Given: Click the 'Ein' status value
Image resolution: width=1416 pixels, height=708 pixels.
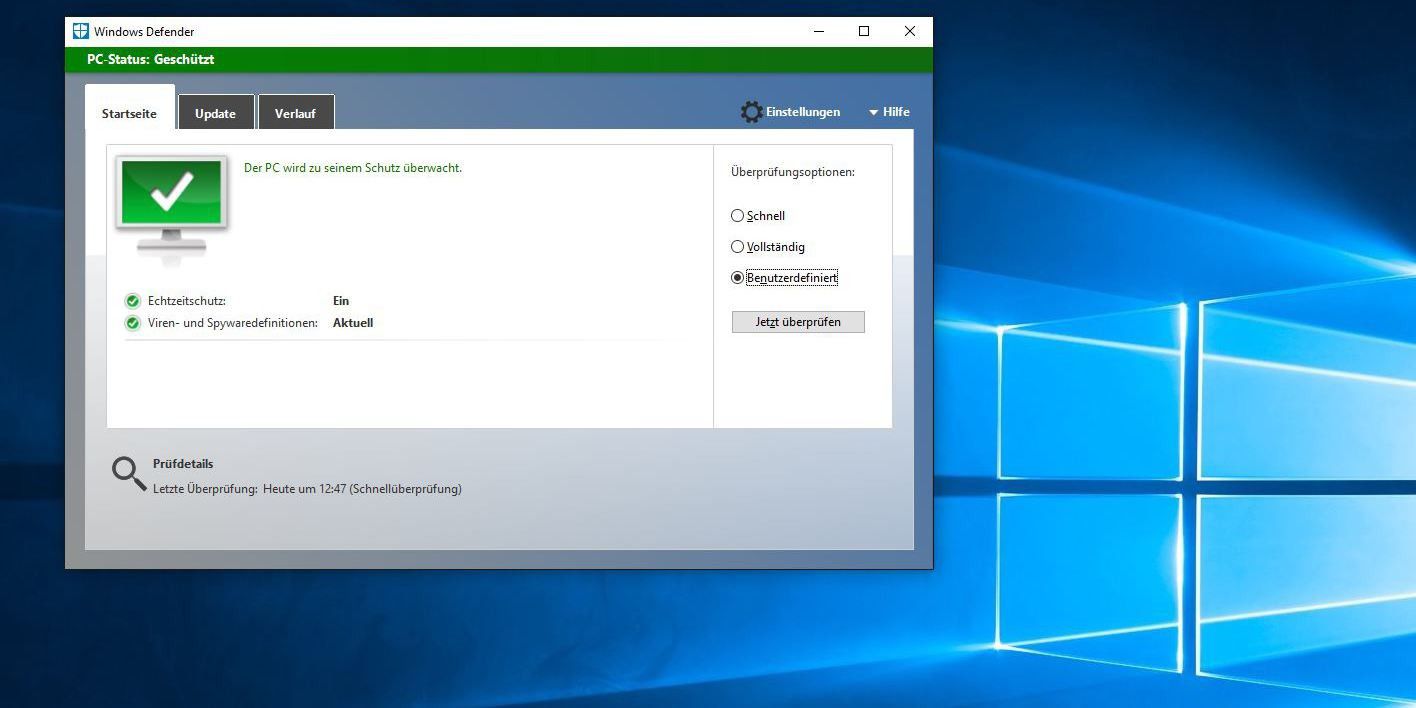Looking at the screenshot, I should coord(341,301).
